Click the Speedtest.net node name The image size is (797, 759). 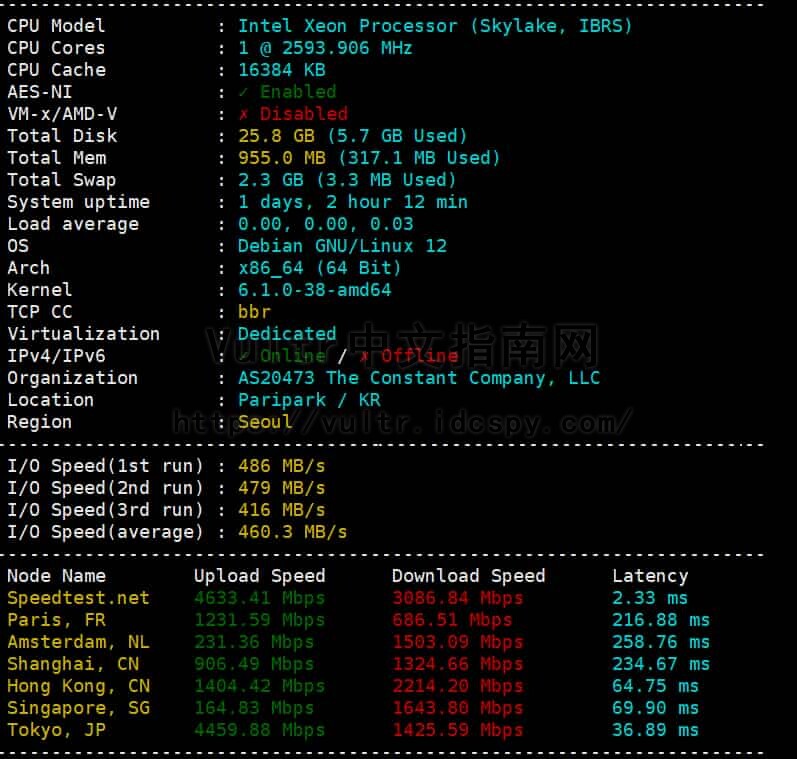78,598
